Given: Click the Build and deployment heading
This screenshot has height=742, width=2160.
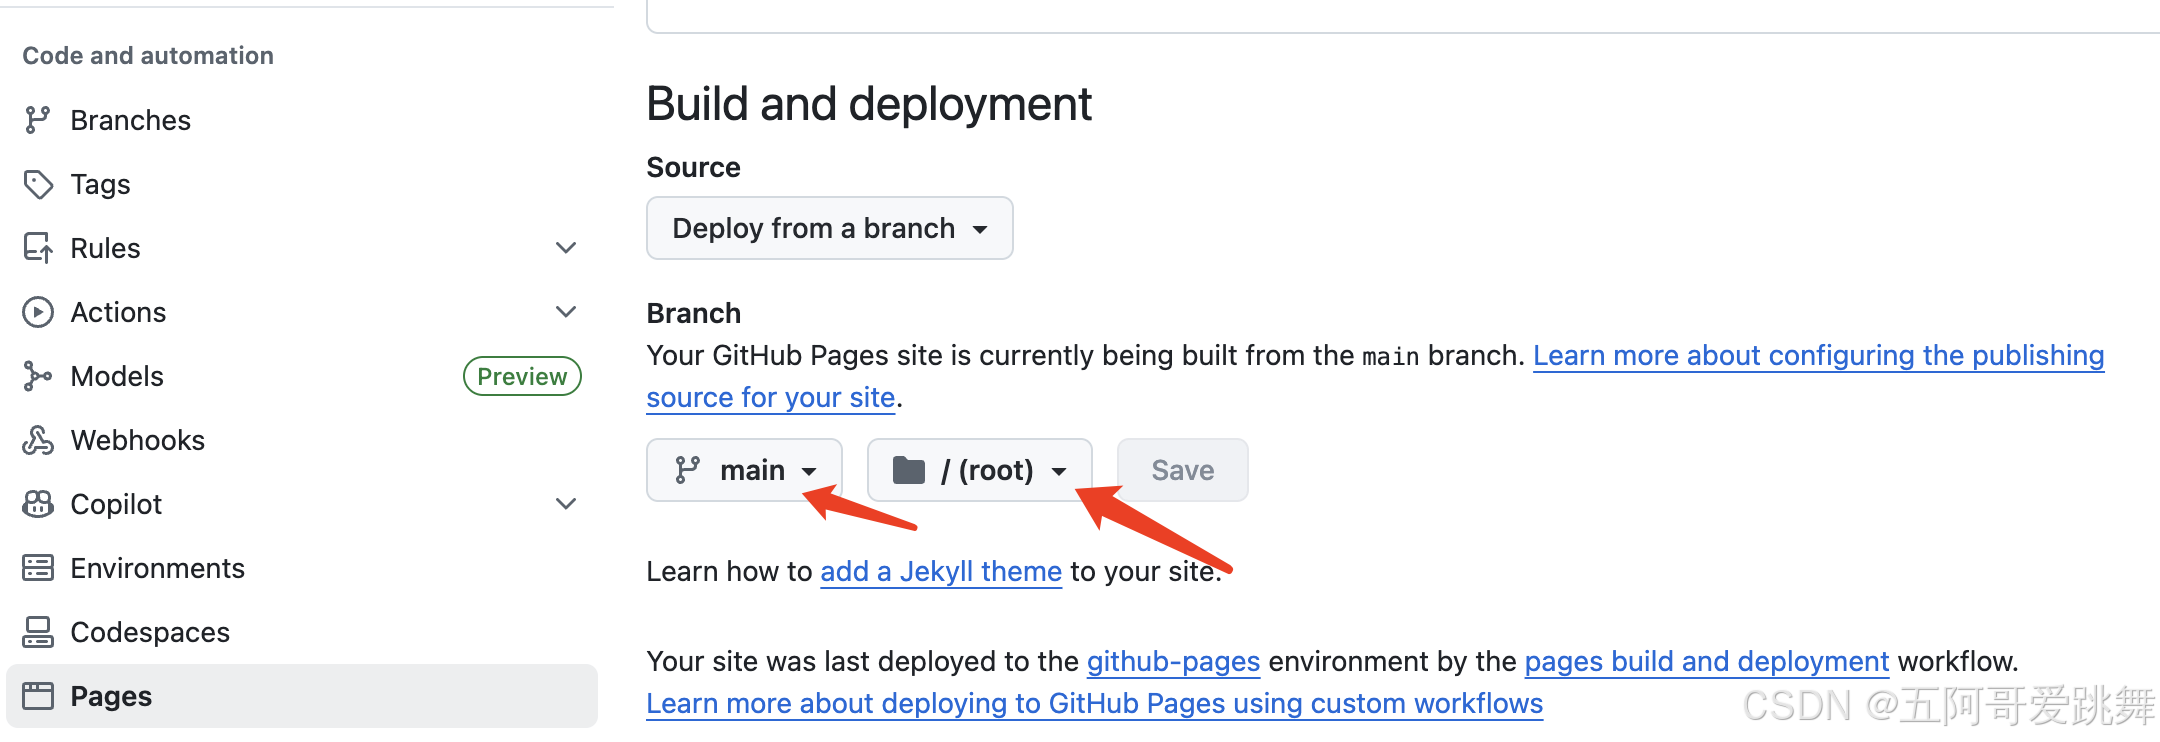Looking at the screenshot, I should (869, 104).
